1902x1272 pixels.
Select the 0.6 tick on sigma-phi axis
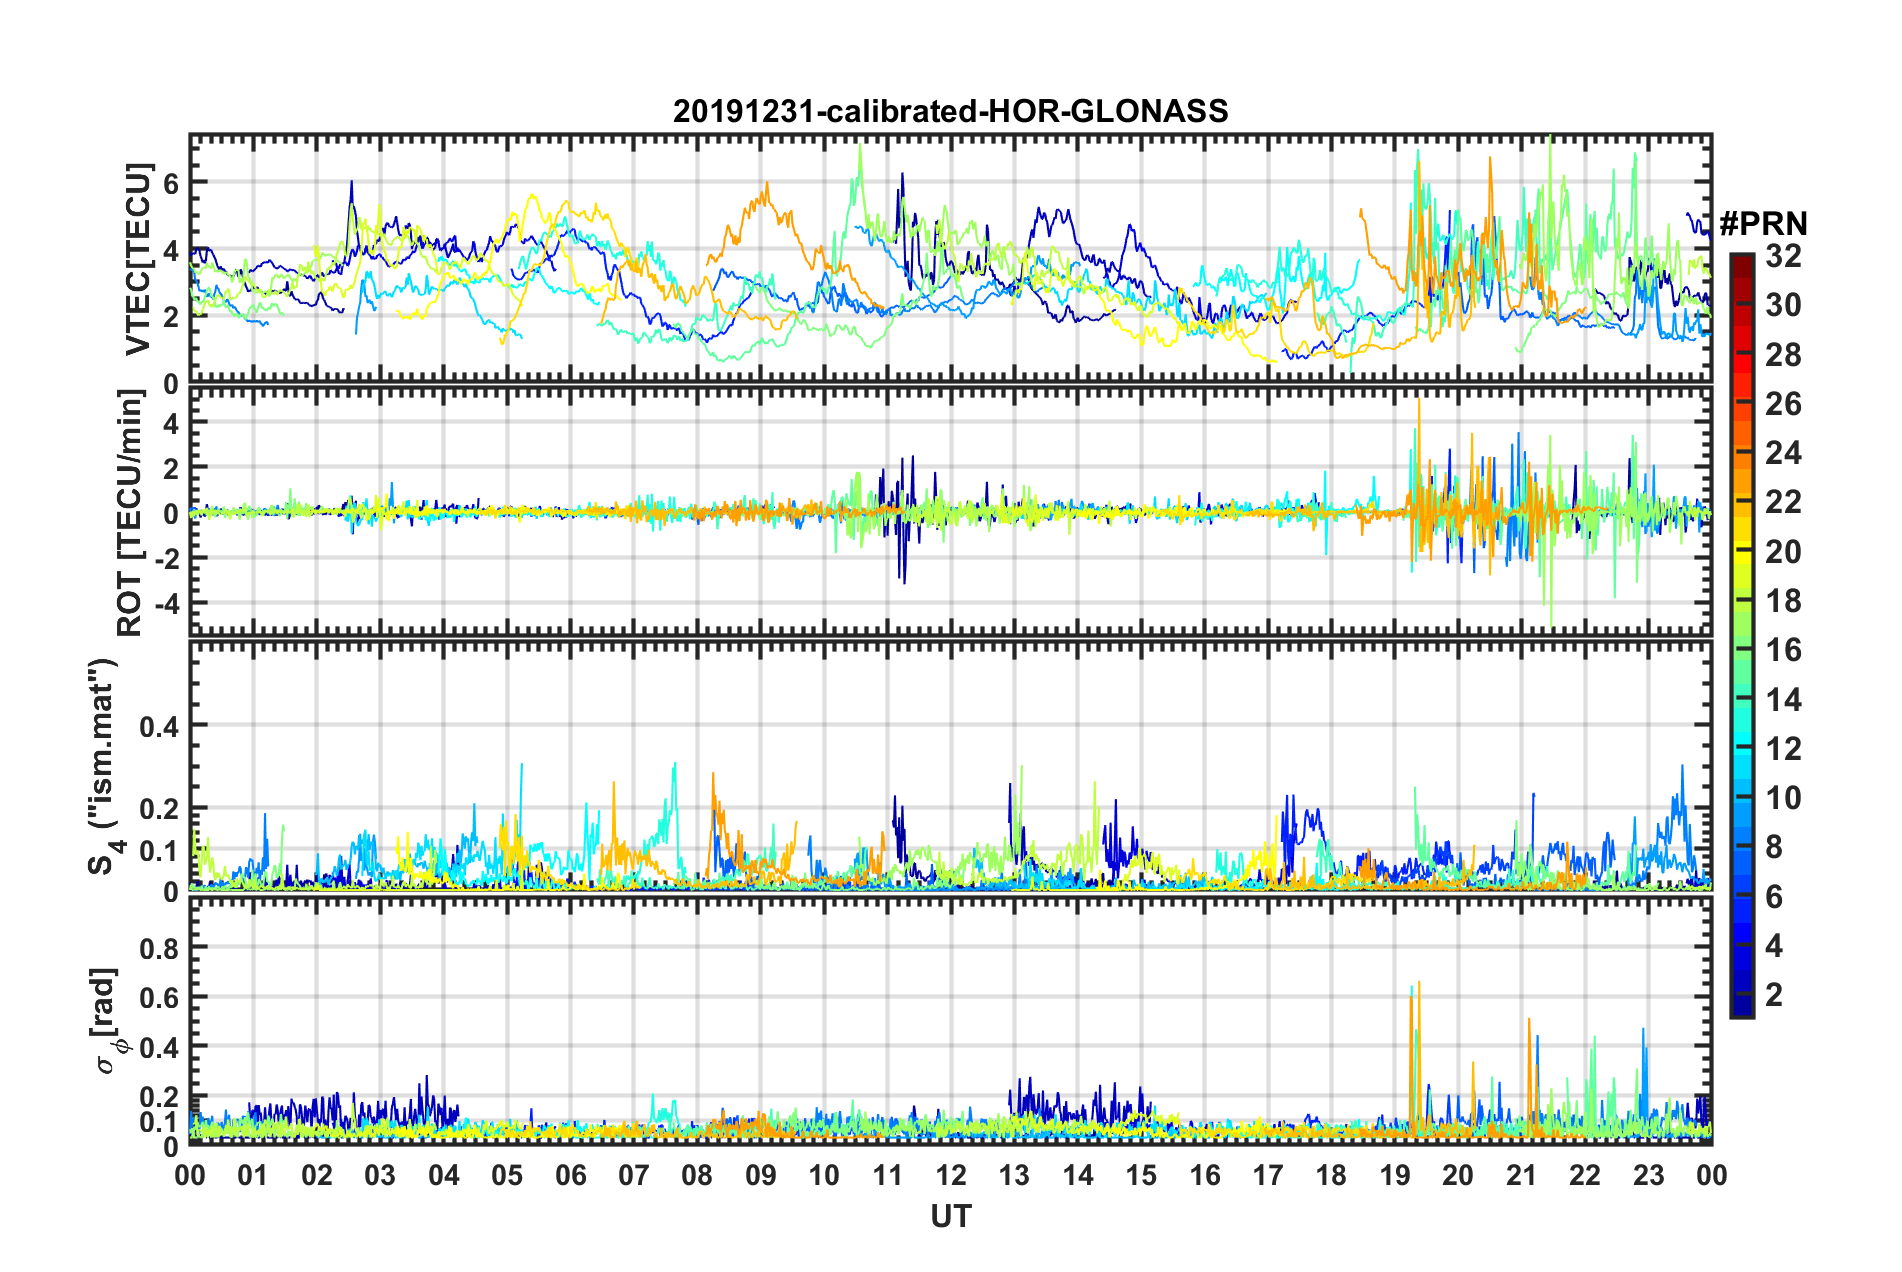[160, 996]
